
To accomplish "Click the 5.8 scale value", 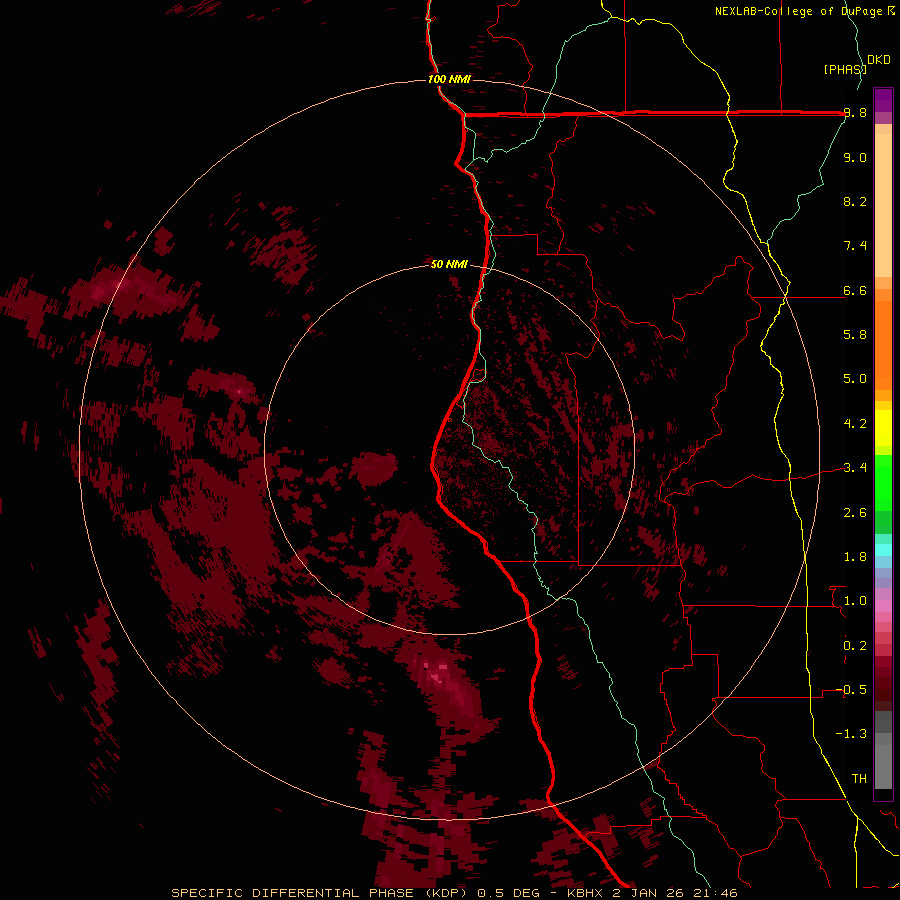I will pos(855,335).
